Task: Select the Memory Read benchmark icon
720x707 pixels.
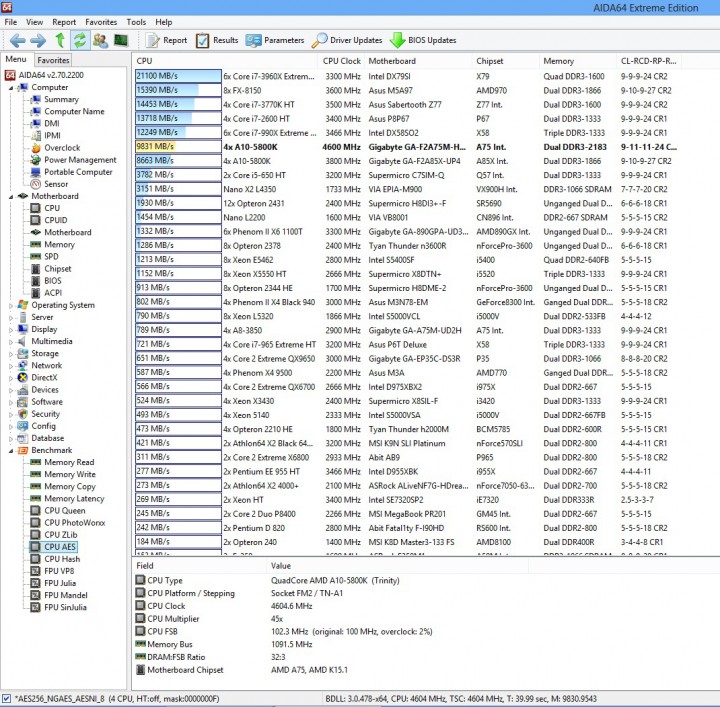Action: pyautogui.click(x=36, y=462)
